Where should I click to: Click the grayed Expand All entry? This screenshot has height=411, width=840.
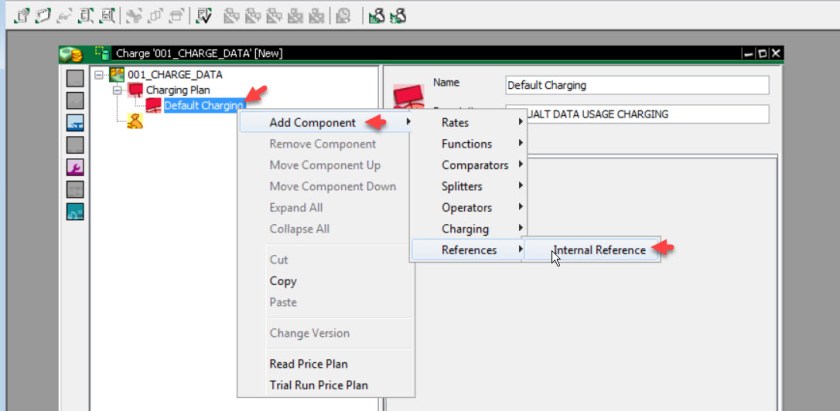click(325, 207)
